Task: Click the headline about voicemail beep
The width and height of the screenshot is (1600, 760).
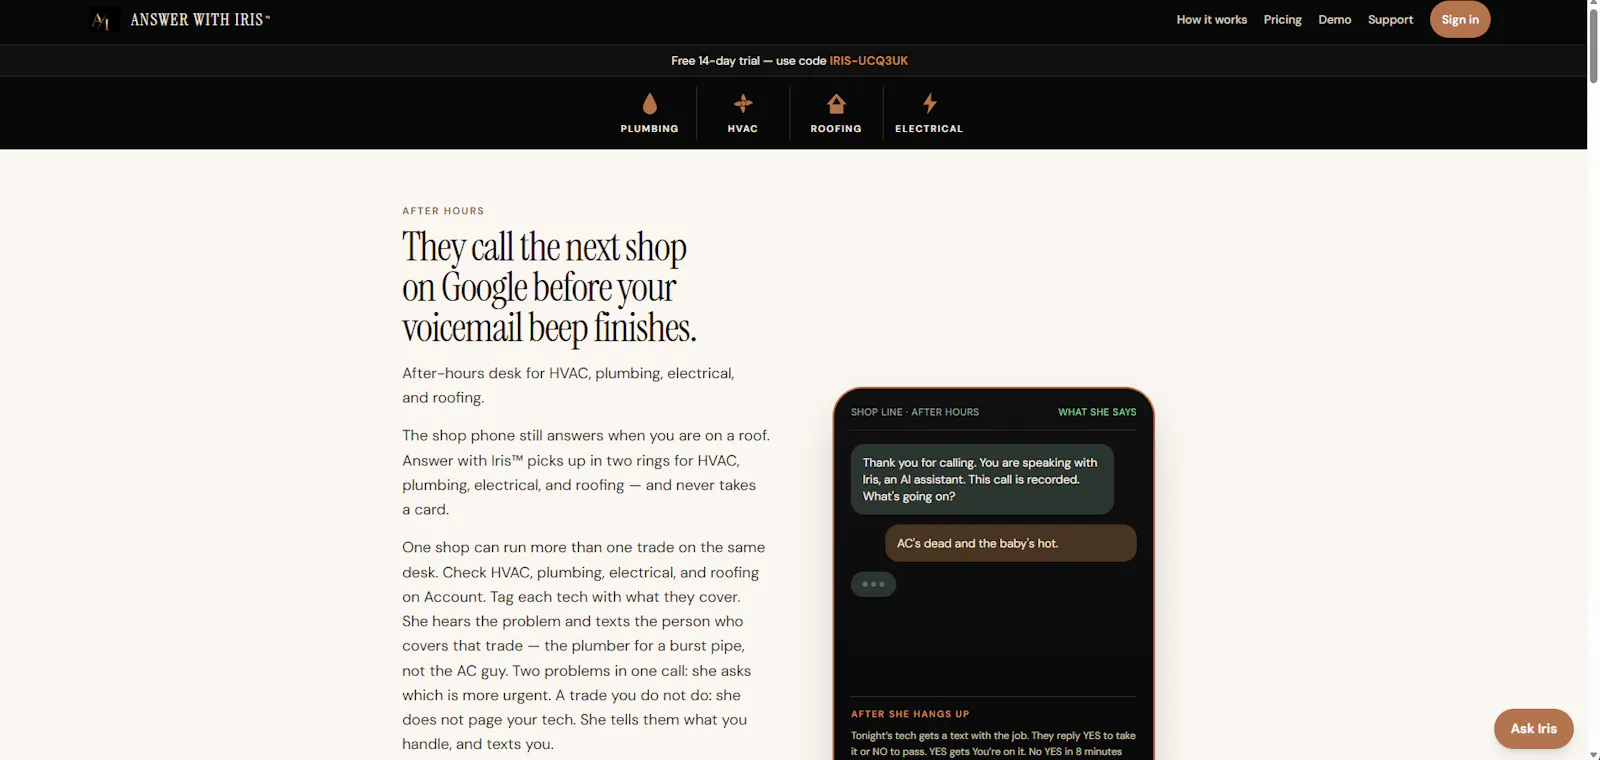Action: tap(549, 288)
